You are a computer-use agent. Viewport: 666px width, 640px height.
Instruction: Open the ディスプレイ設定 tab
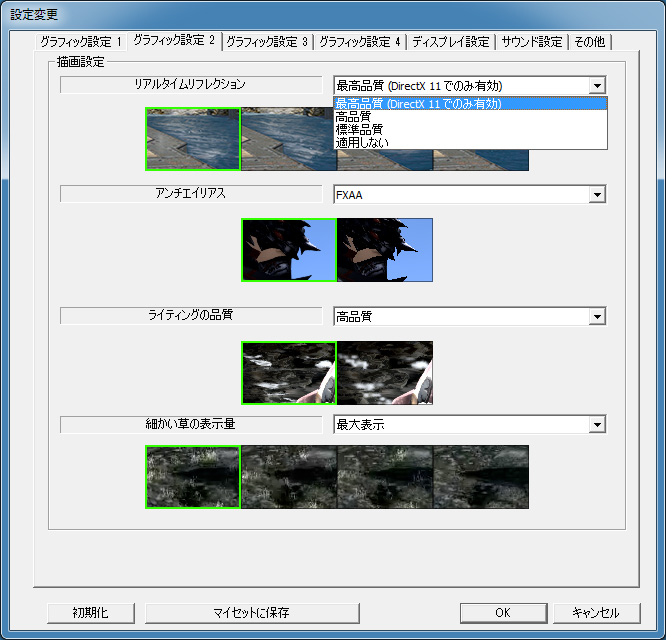[451, 42]
